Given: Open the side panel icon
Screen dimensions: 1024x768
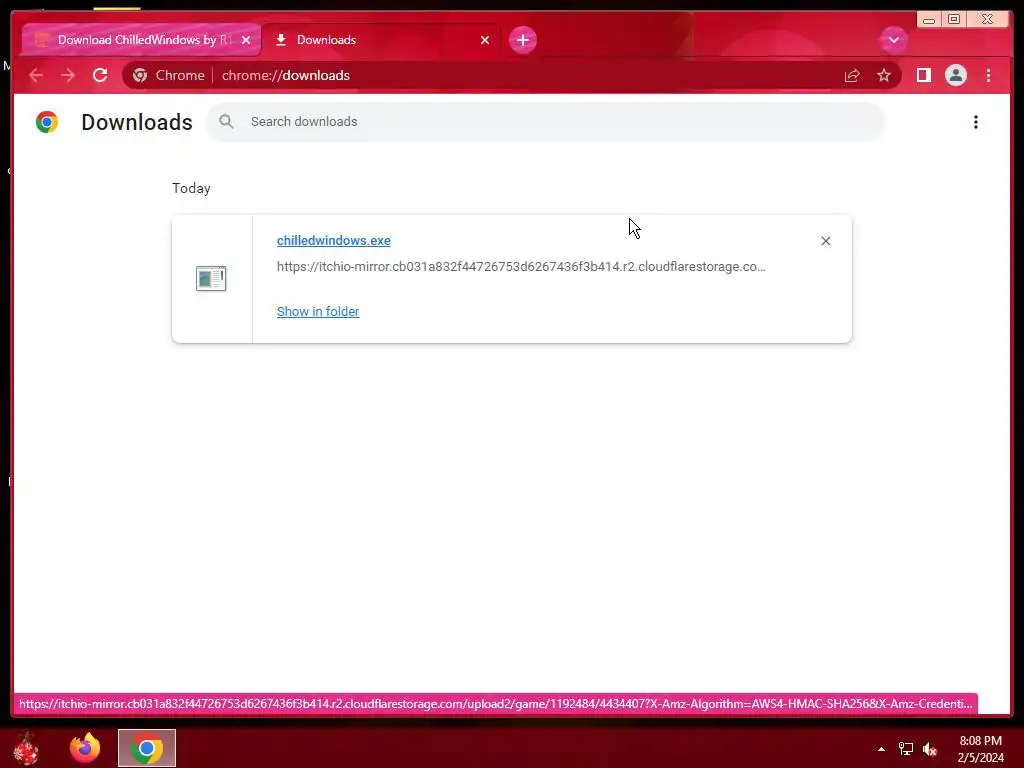Looking at the screenshot, I should pyautogui.click(x=923, y=76).
